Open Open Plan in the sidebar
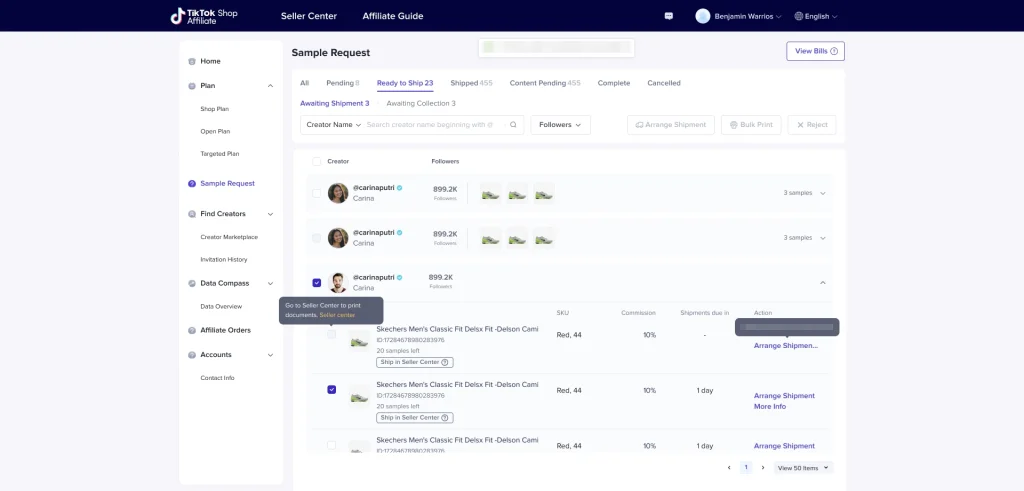 215,131
